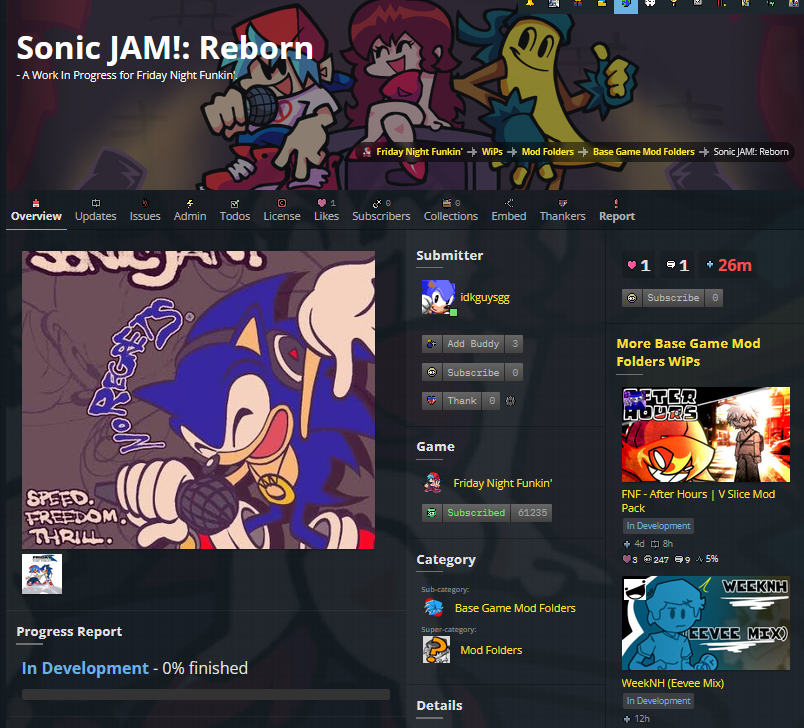Screen dimensions: 804x728
Task: Click WeekNH In Development tag
Action: [658, 701]
